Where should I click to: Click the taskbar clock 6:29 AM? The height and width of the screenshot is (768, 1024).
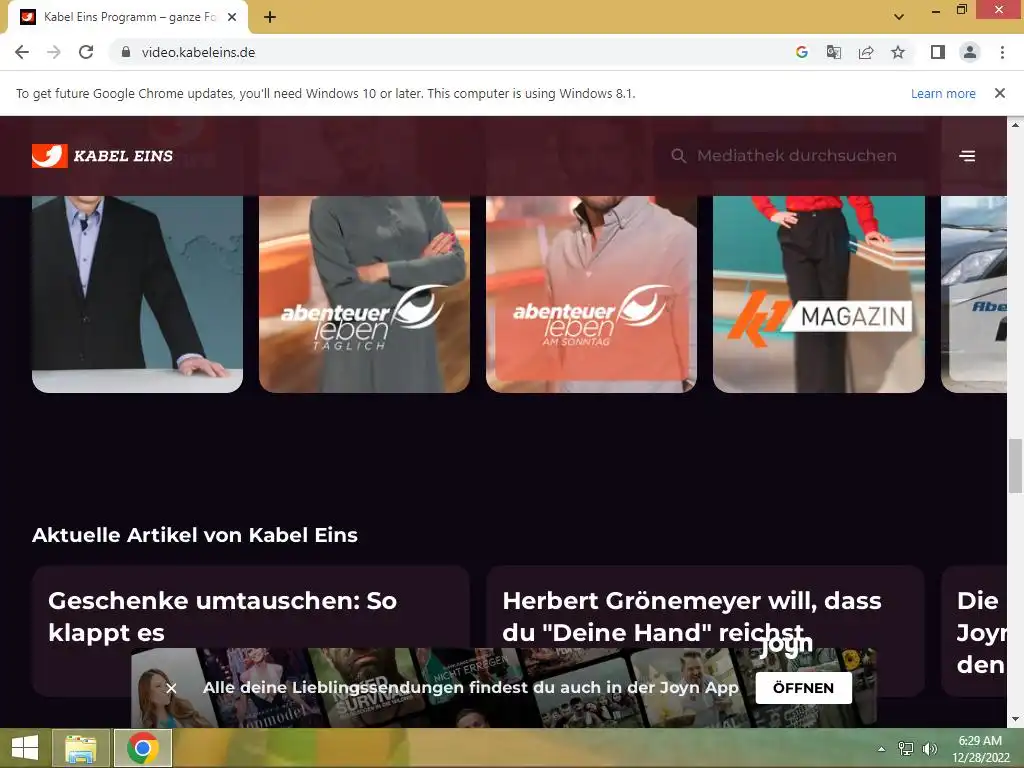(980, 741)
